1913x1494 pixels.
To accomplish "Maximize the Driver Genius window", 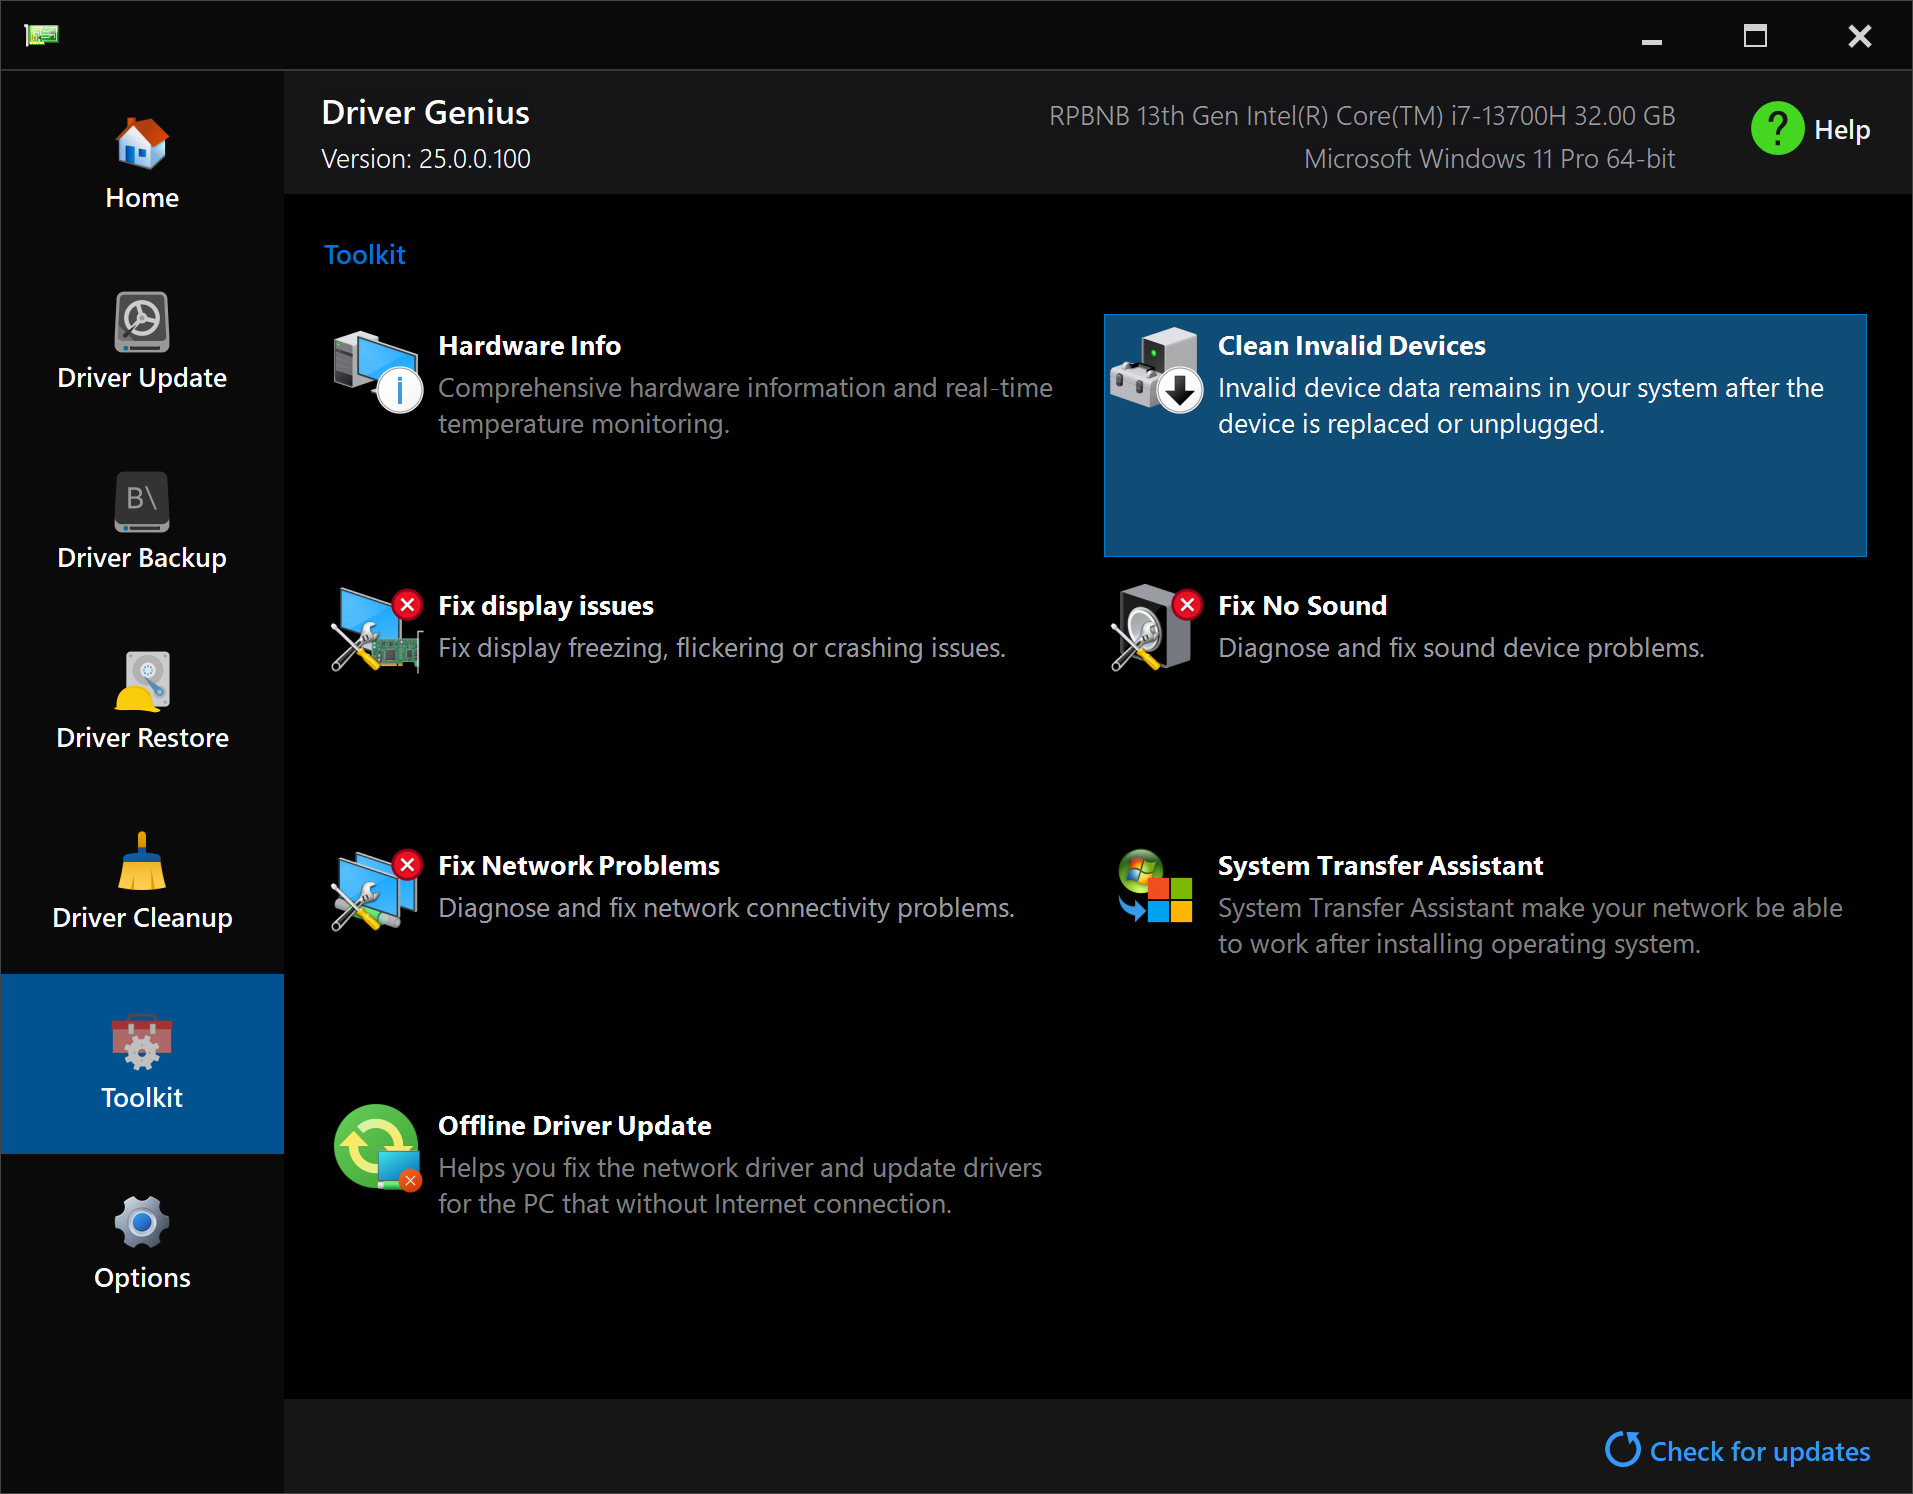I will (x=1755, y=37).
